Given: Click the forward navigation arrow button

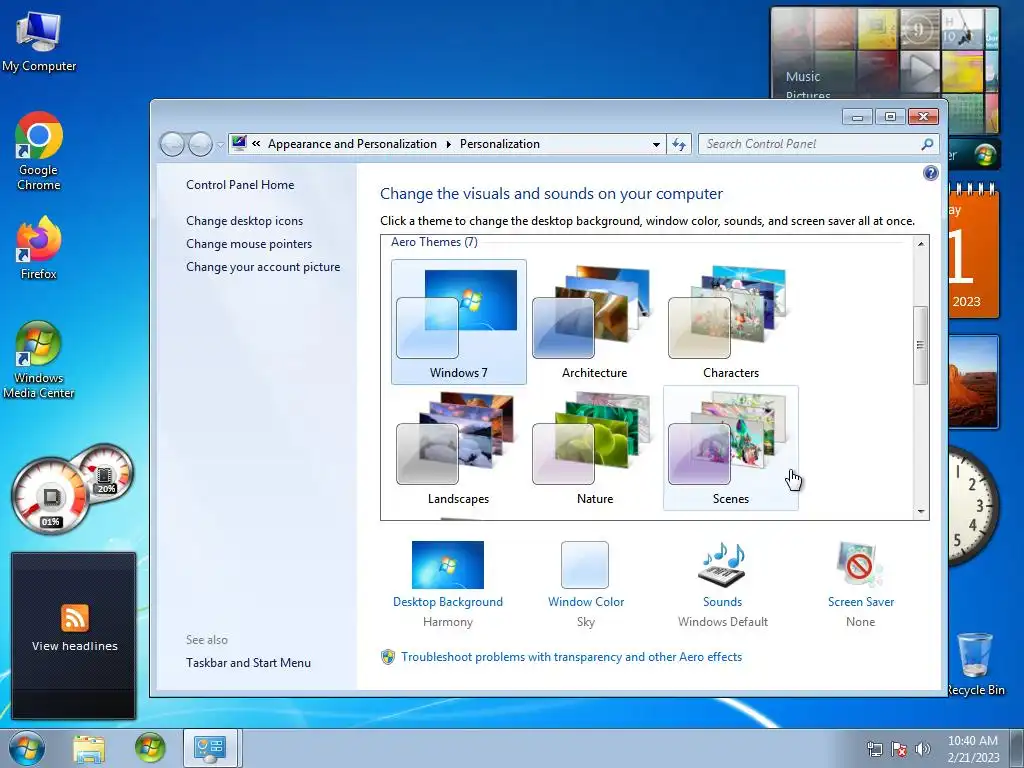Looking at the screenshot, I should pyautogui.click(x=200, y=144).
